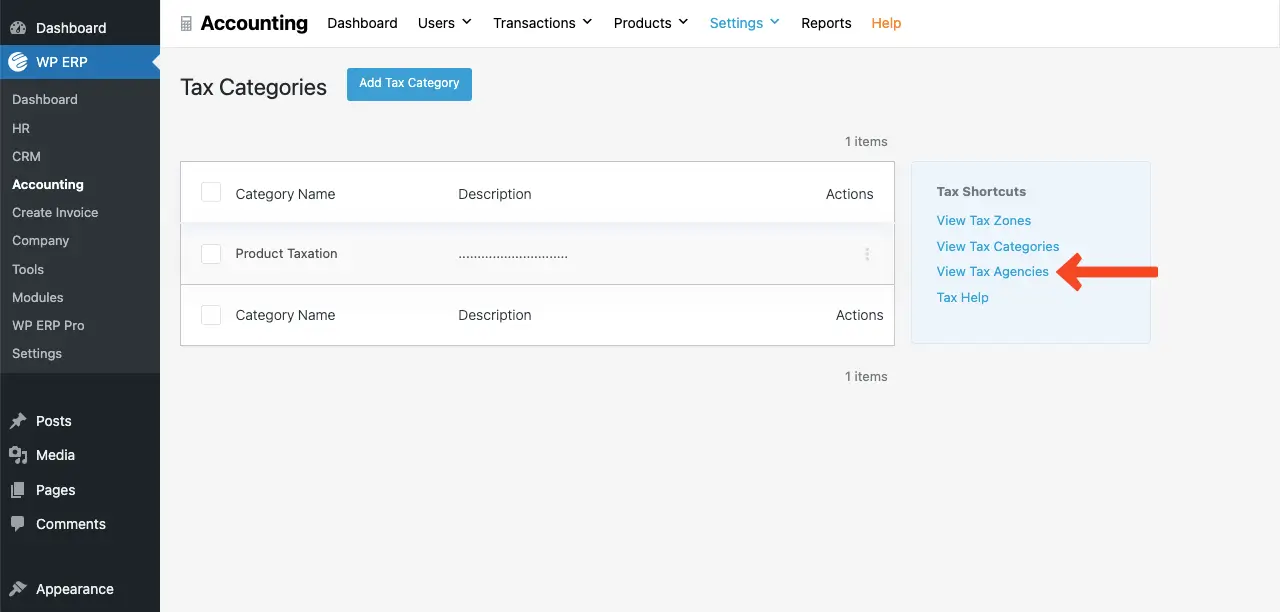
Task: Click the footer Actions column label
Action: click(860, 315)
